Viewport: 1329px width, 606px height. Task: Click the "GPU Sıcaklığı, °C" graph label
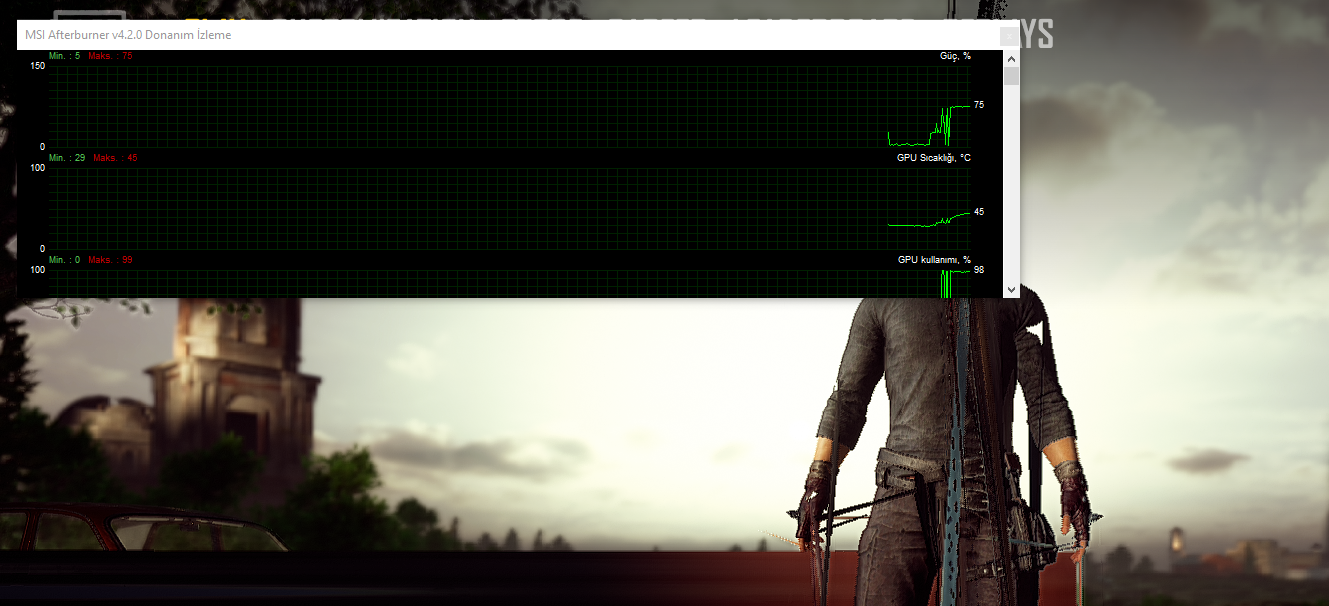pyautogui.click(x=934, y=158)
